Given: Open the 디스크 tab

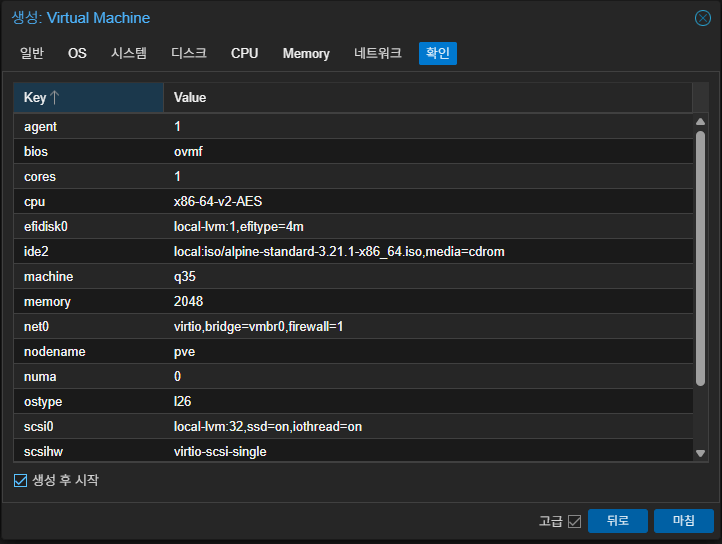Looking at the screenshot, I should point(189,53).
